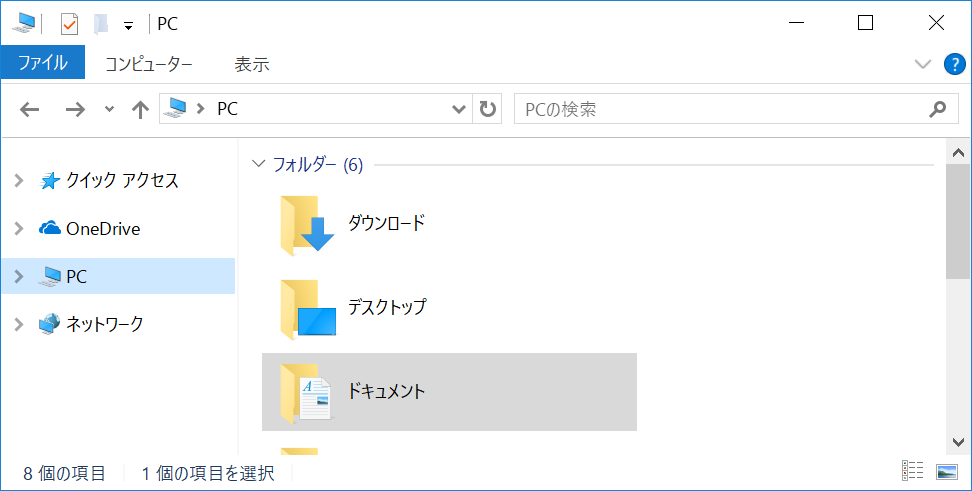Refresh the current PC view
This screenshot has height=491, width=972.
coord(488,109)
